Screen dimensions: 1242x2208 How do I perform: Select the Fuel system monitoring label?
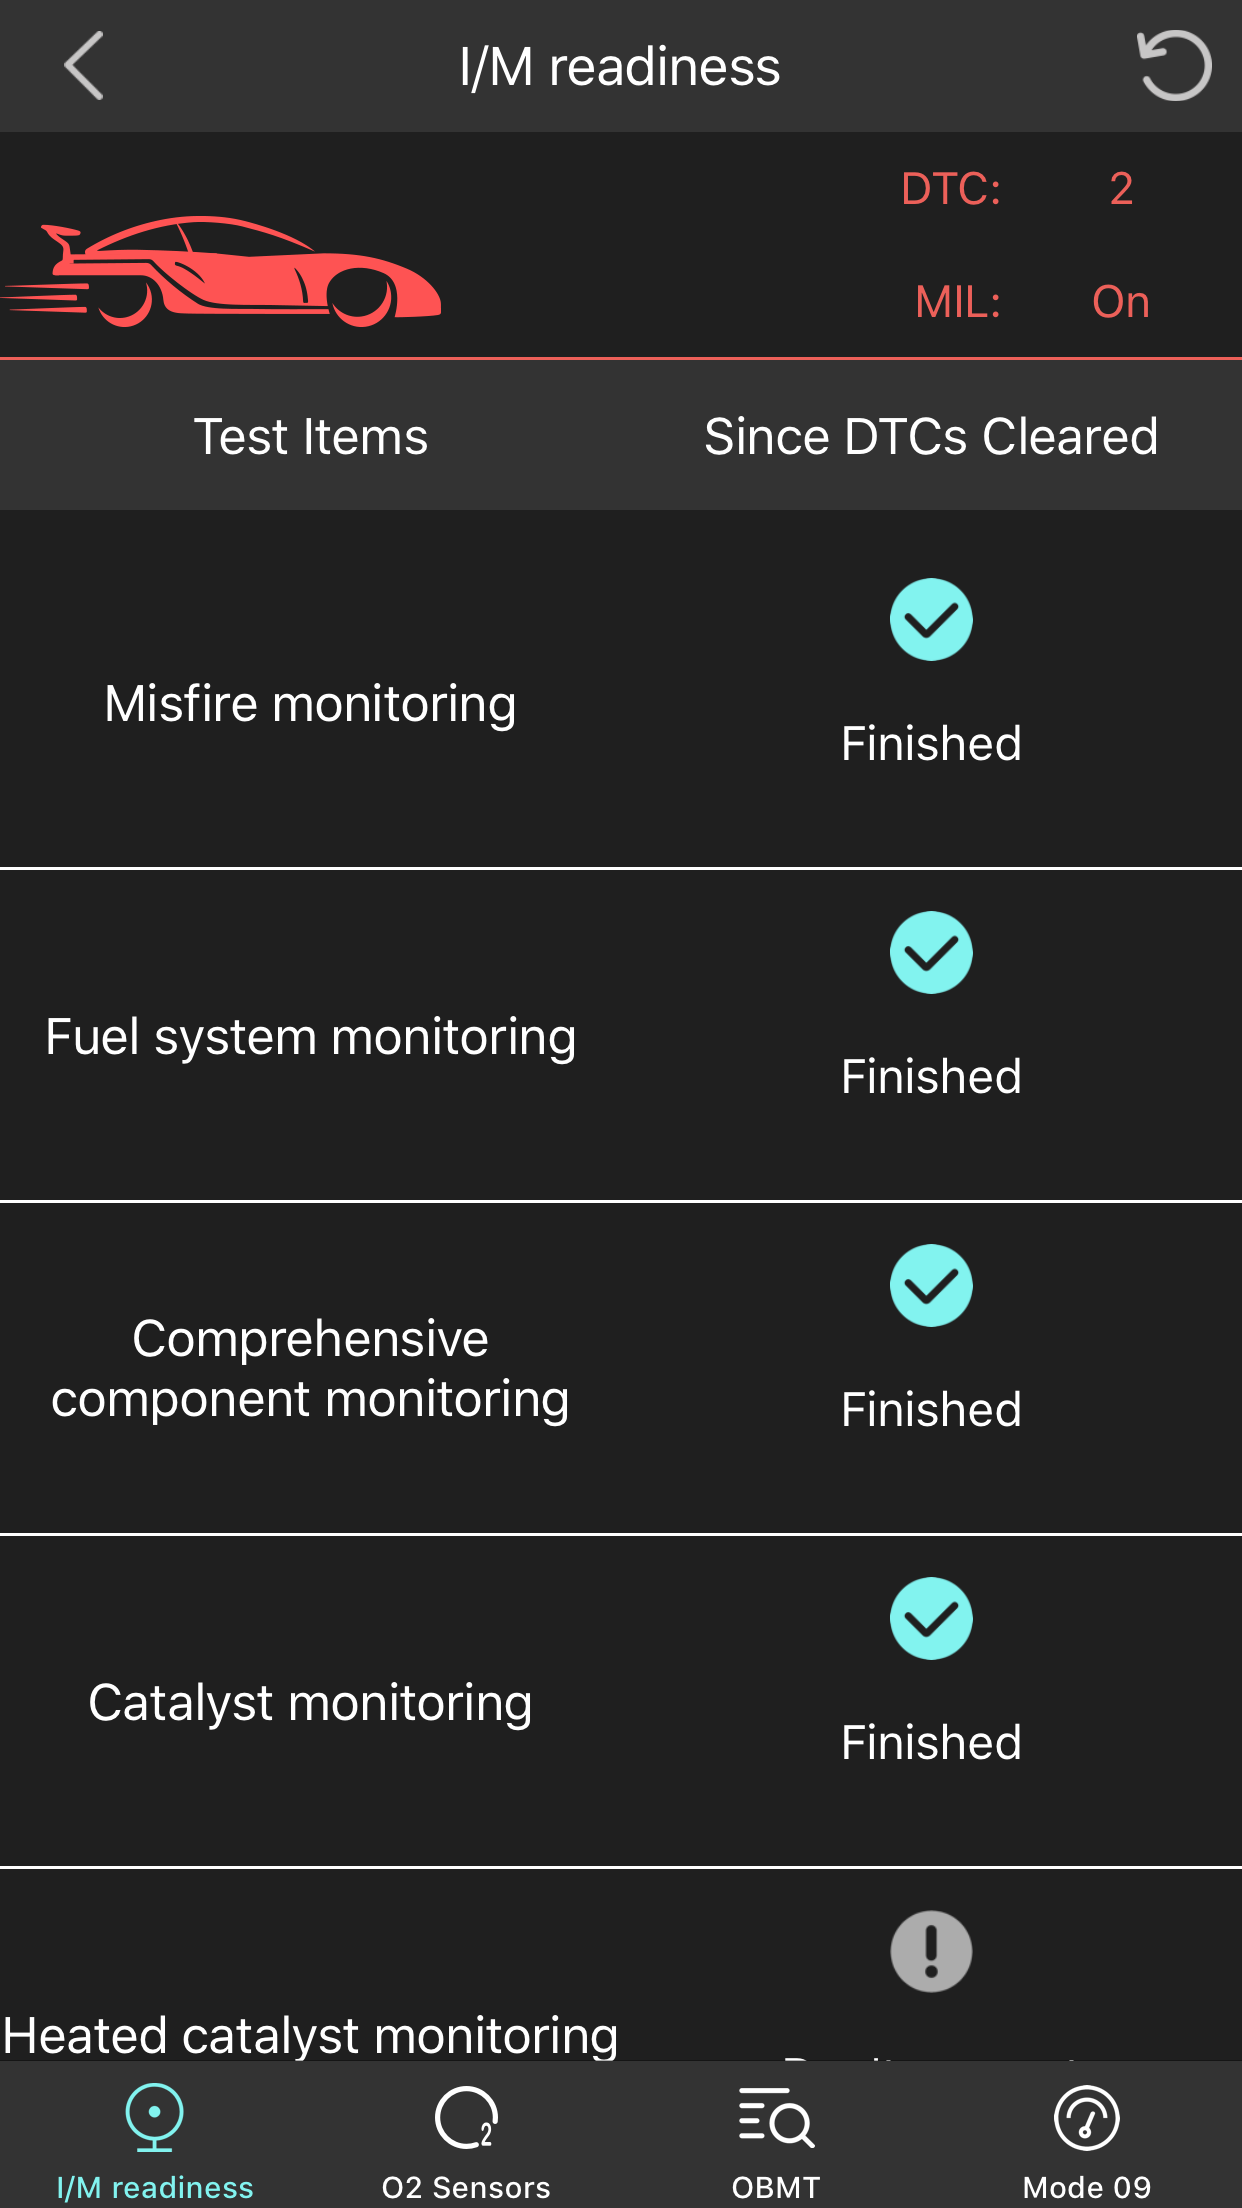(311, 1037)
